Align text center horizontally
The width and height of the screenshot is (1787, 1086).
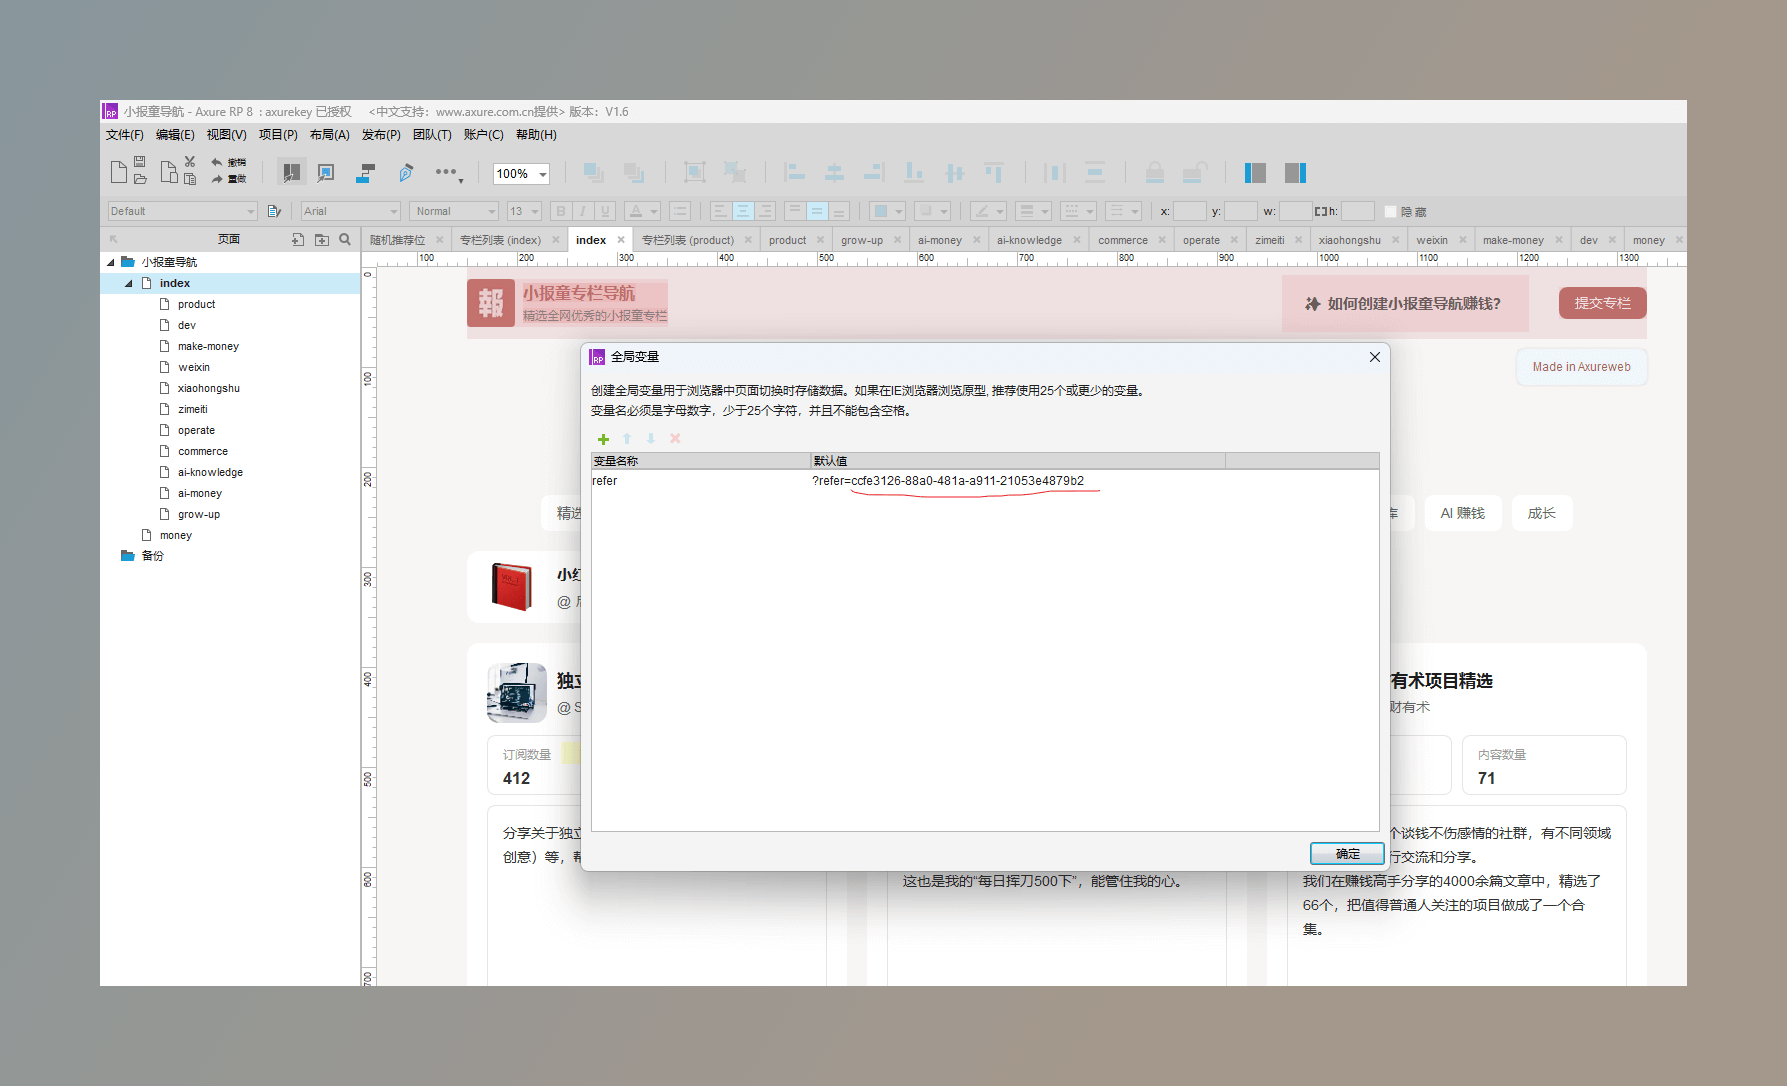[743, 211]
